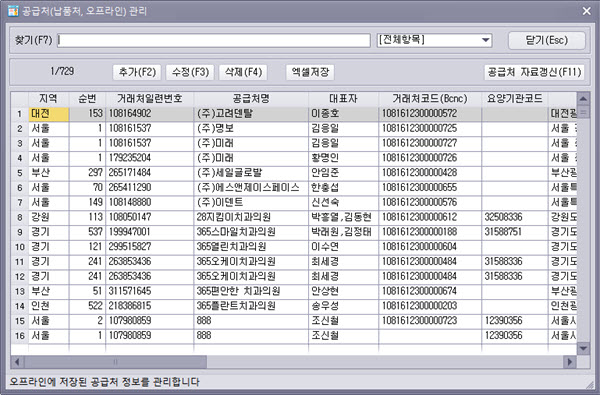Select supplier 365편안한 치과의원
This screenshot has width=600, height=395.
point(251,291)
